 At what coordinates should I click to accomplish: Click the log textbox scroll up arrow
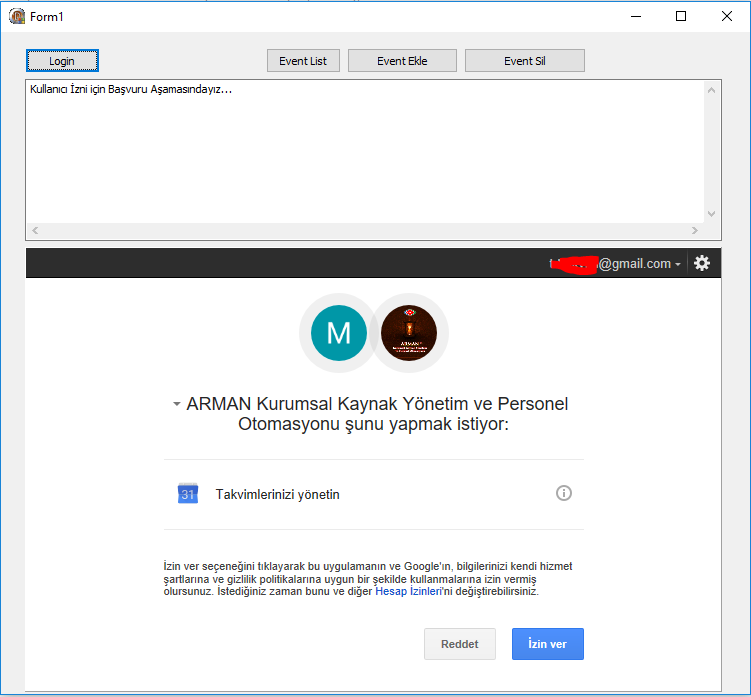pos(711,90)
